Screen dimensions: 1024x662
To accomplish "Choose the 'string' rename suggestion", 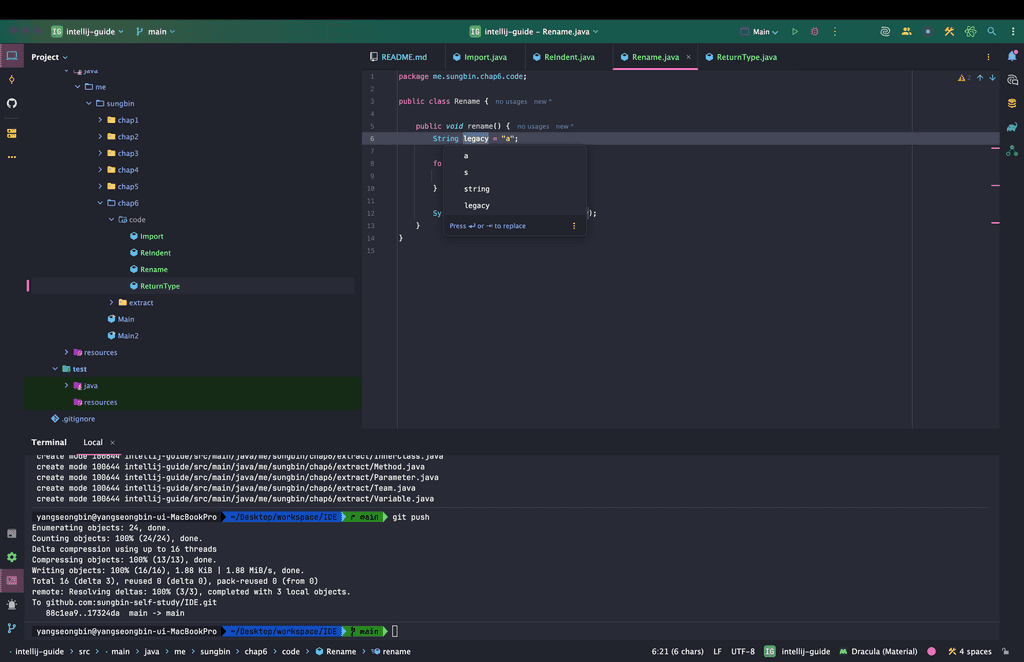I will point(477,189).
